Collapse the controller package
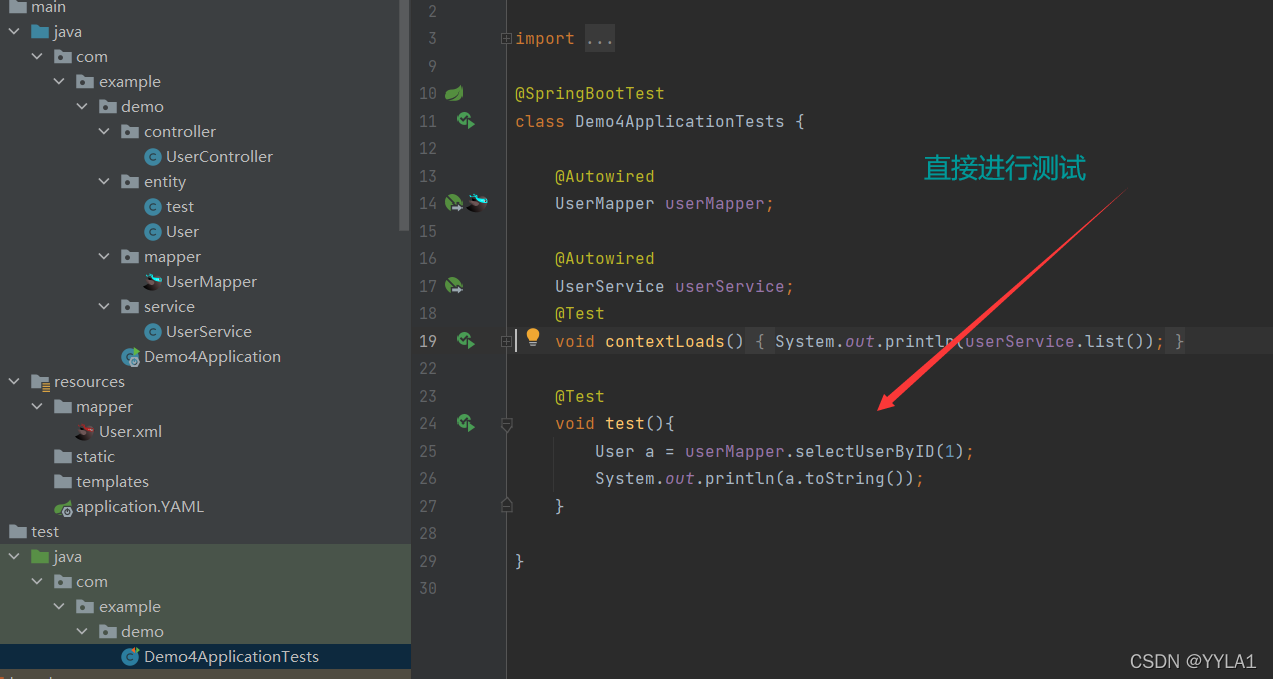 (x=104, y=132)
